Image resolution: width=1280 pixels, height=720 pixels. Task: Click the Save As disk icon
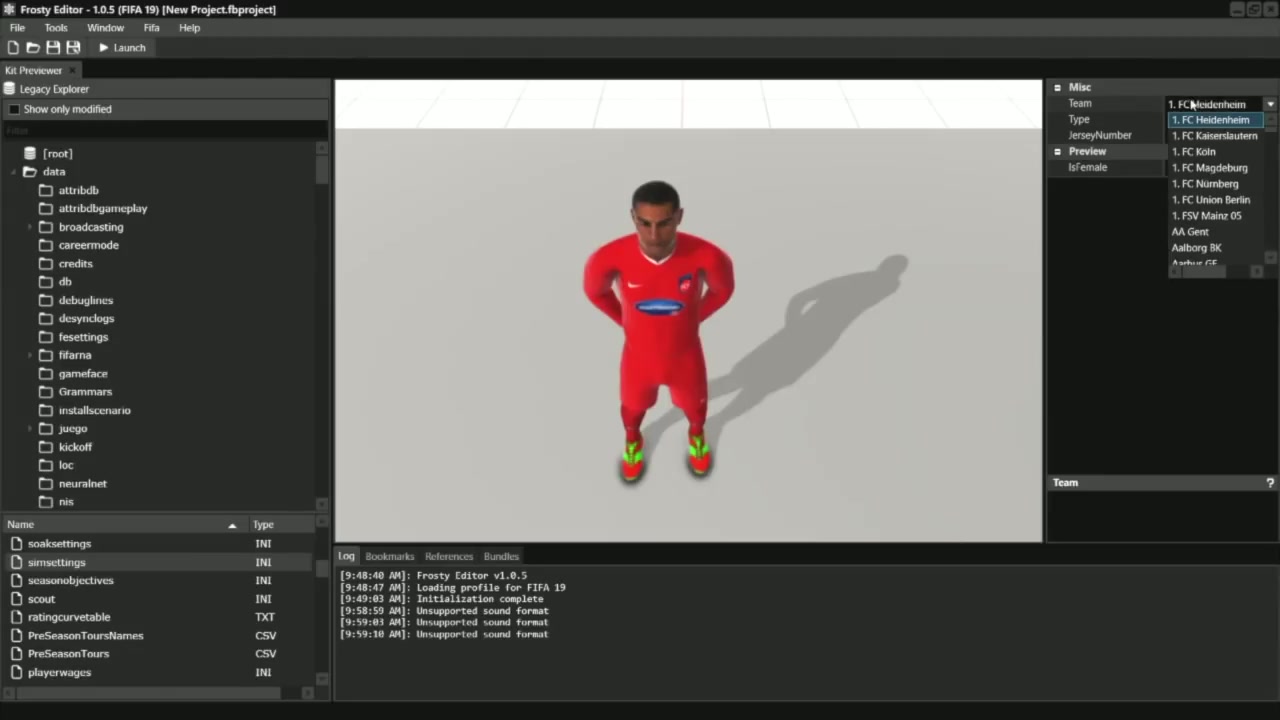click(73, 48)
